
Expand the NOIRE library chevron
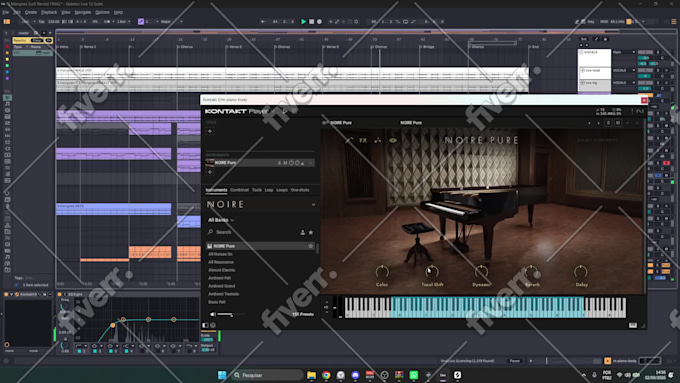pyautogui.click(x=314, y=205)
